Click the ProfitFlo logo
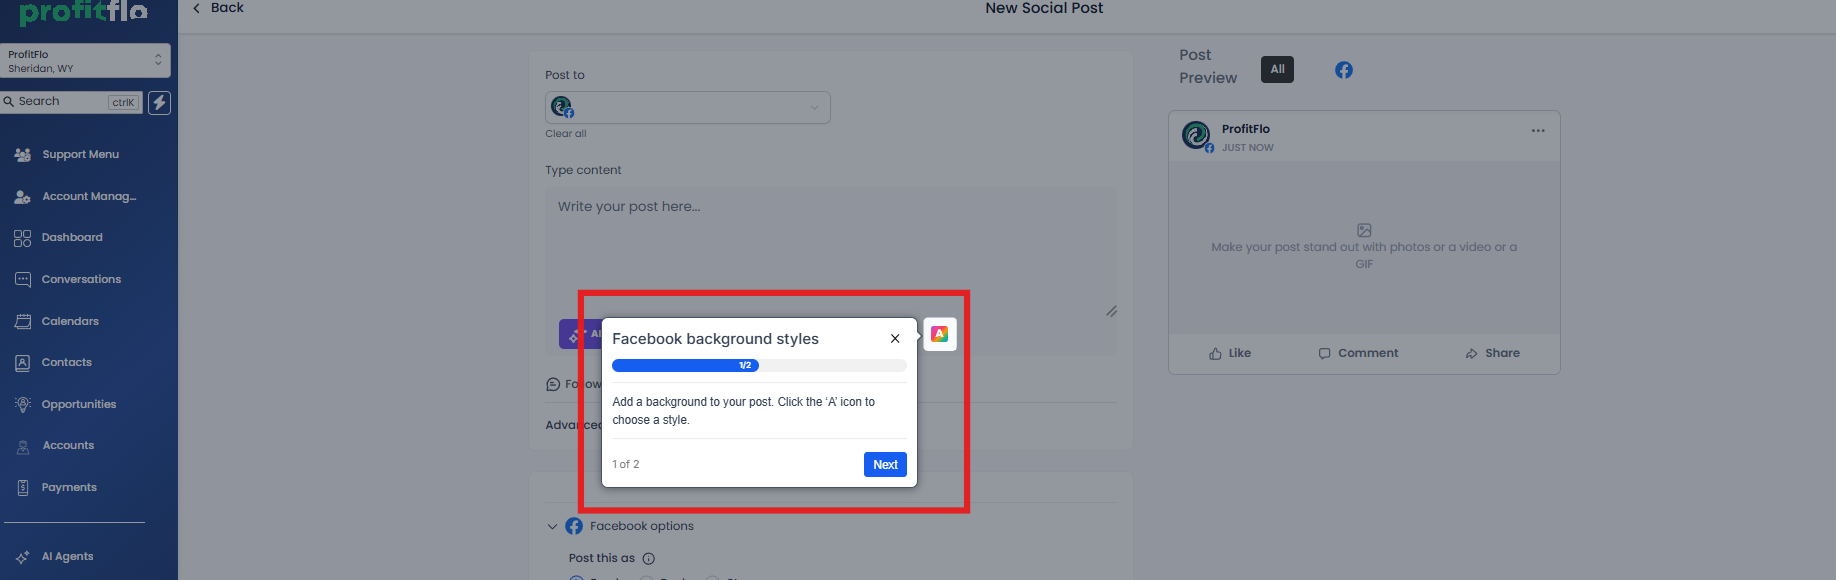The height and width of the screenshot is (580, 1836). coord(84,11)
